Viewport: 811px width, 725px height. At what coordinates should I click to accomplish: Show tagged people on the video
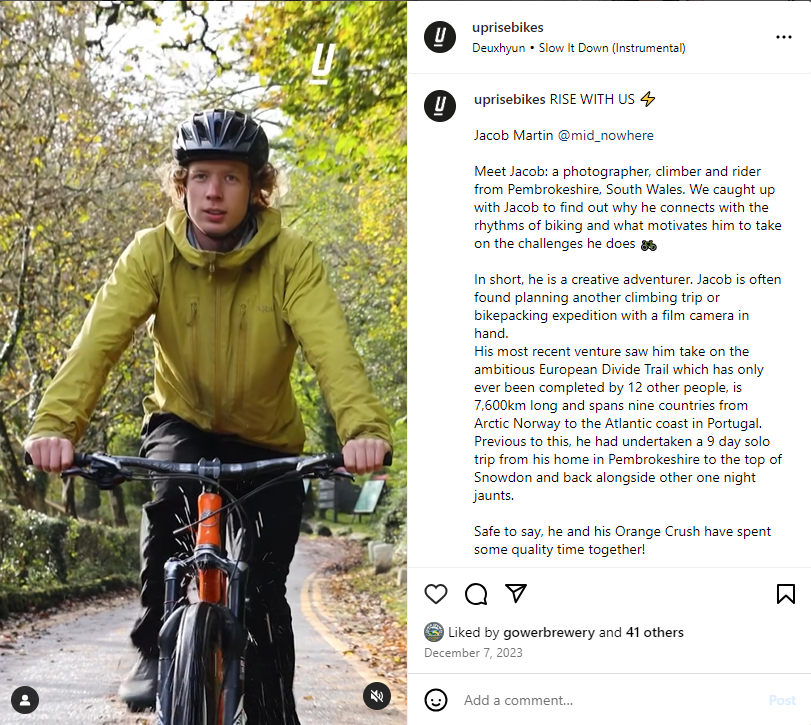tap(25, 699)
